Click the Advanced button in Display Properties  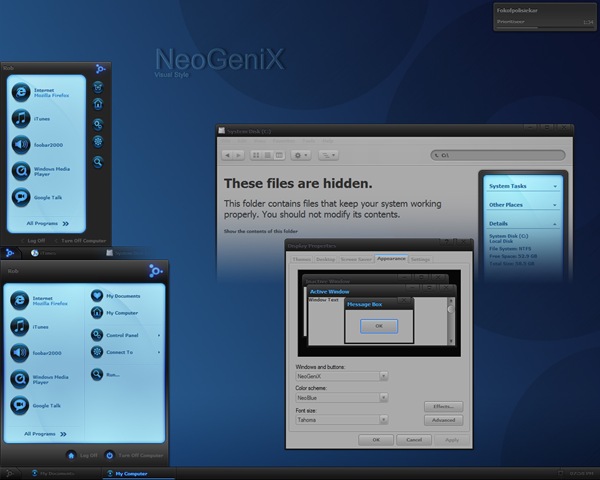coord(443,420)
